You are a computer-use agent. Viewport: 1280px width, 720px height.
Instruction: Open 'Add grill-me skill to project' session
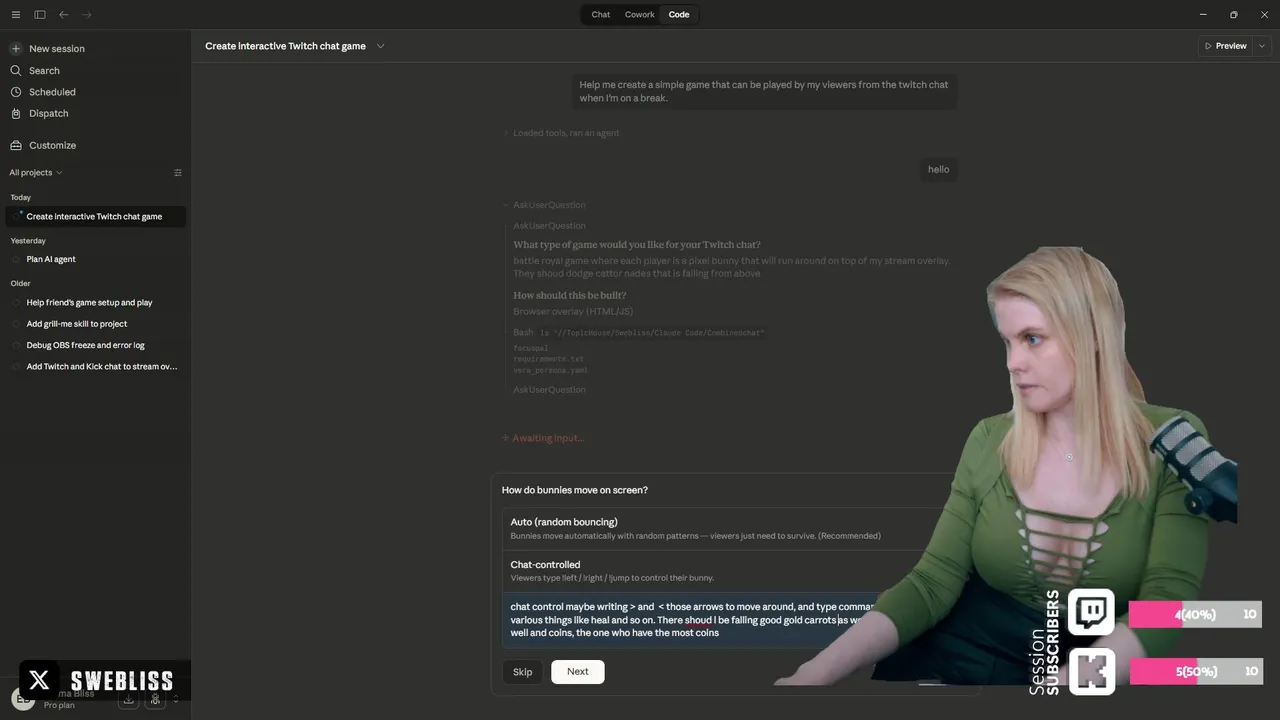(x=95, y=324)
